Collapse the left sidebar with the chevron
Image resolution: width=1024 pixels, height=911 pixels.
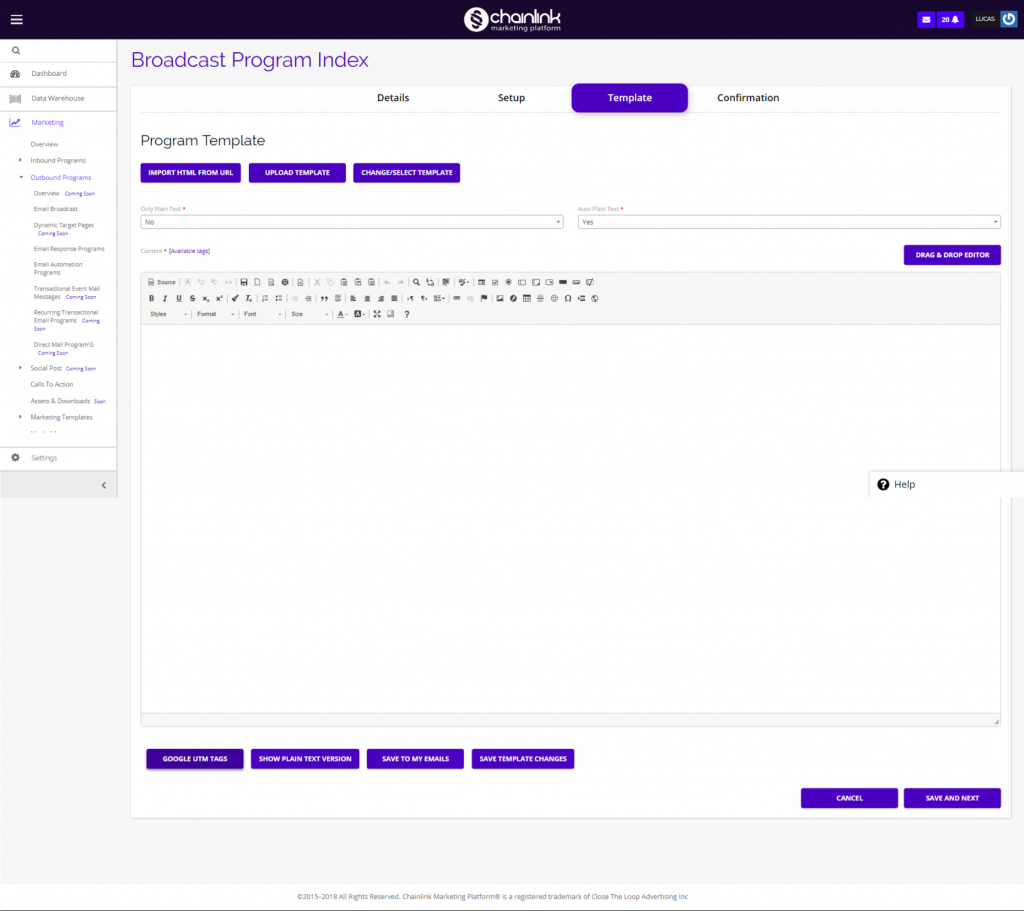(x=103, y=484)
